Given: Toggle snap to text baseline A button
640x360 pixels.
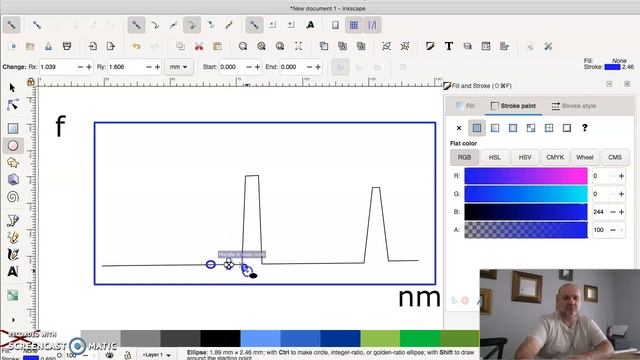Looking at the screenshot, I should pos(310,25).
